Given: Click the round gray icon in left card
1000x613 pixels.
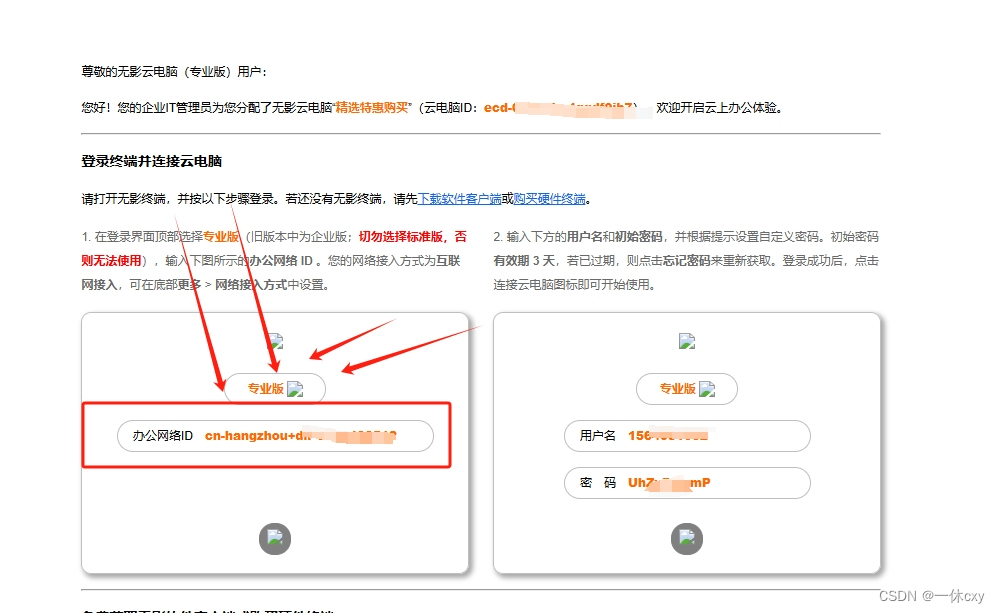Looking at the screenshot, I should point(275,539).
